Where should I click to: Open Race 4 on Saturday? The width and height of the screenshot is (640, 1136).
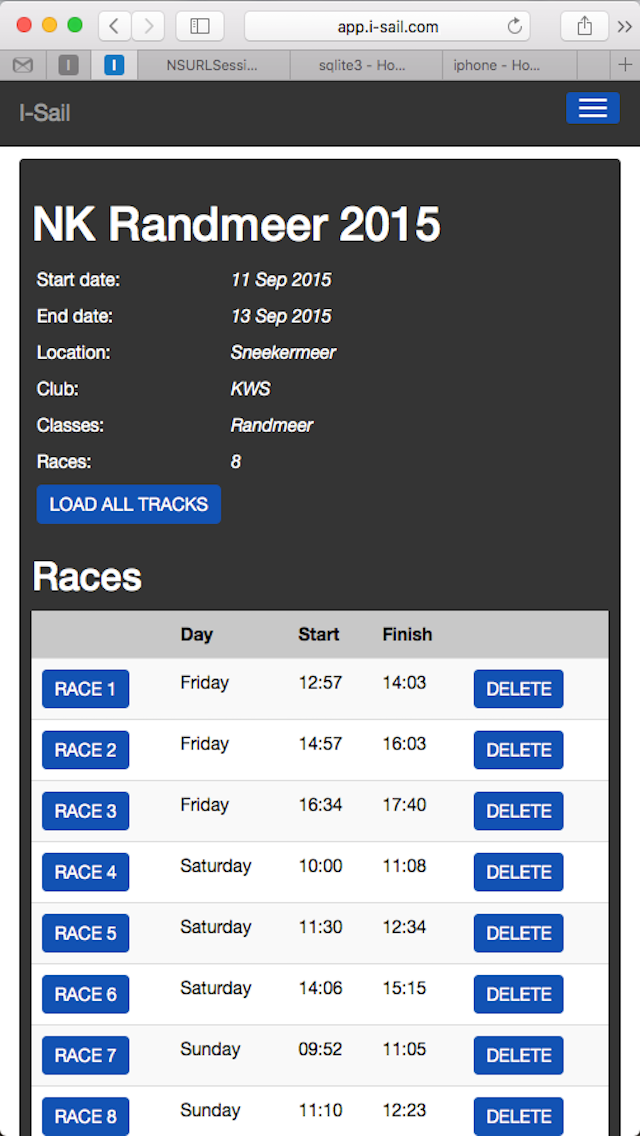click(85, 872)
